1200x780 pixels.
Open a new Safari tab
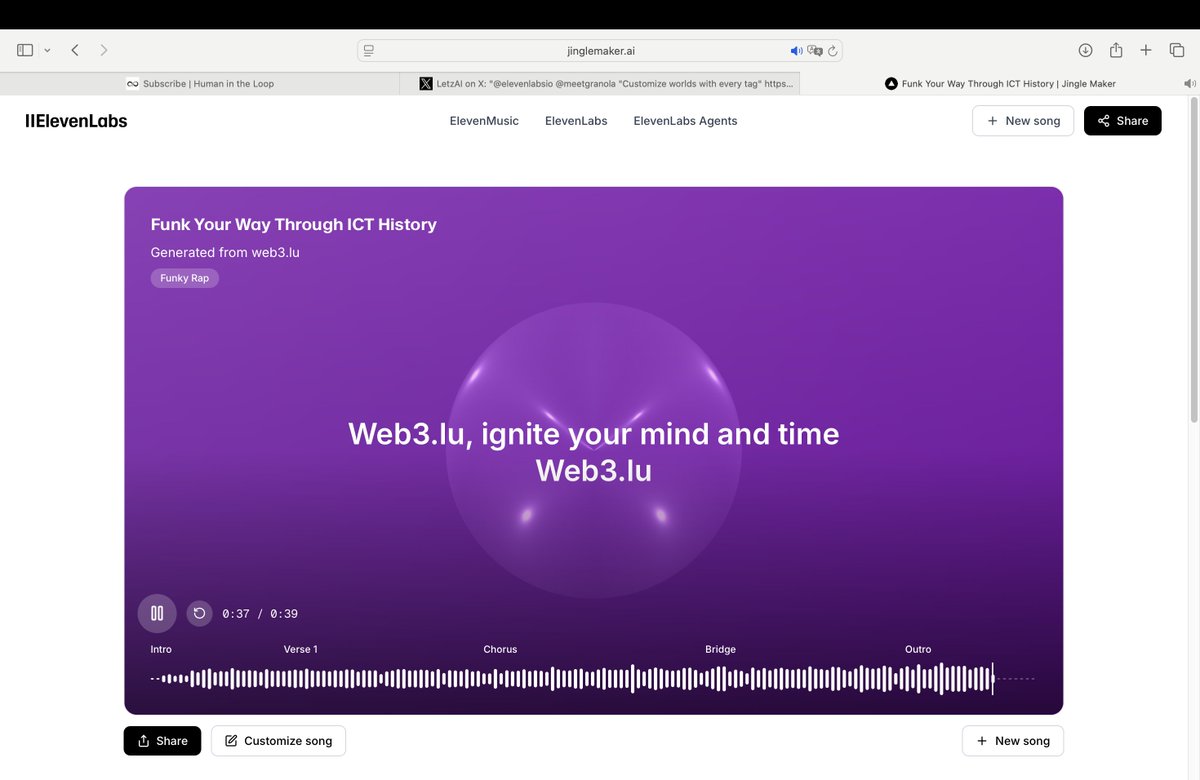(x=1146, y=50)
